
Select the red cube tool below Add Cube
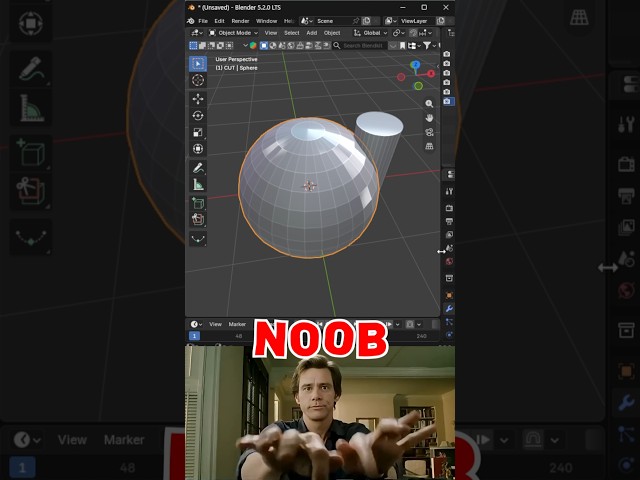pyautogui.click(x=198, y=220)
